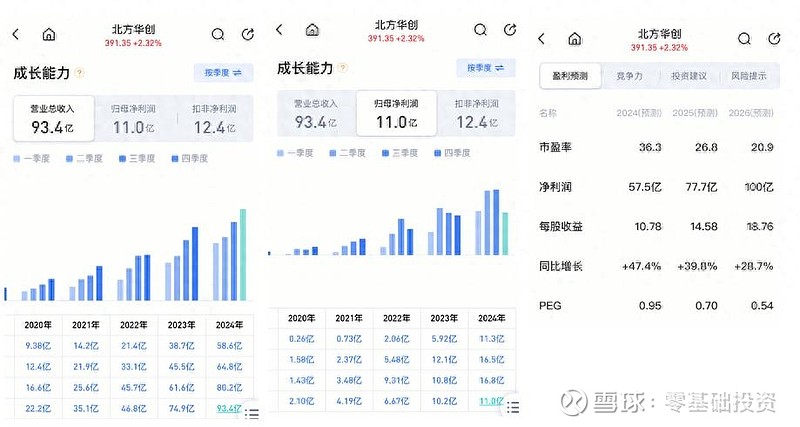Viewport: 800px width, 427px height.
Task: Click the highlighted 11.0亿 cell in the middle table
Action: click(491, 401)
